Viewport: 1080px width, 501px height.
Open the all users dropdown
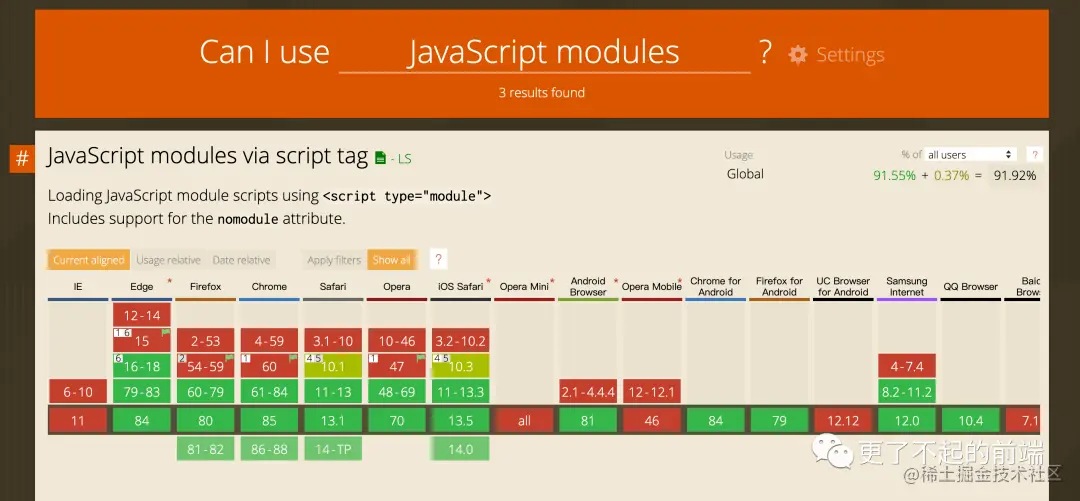coord(970,154)
